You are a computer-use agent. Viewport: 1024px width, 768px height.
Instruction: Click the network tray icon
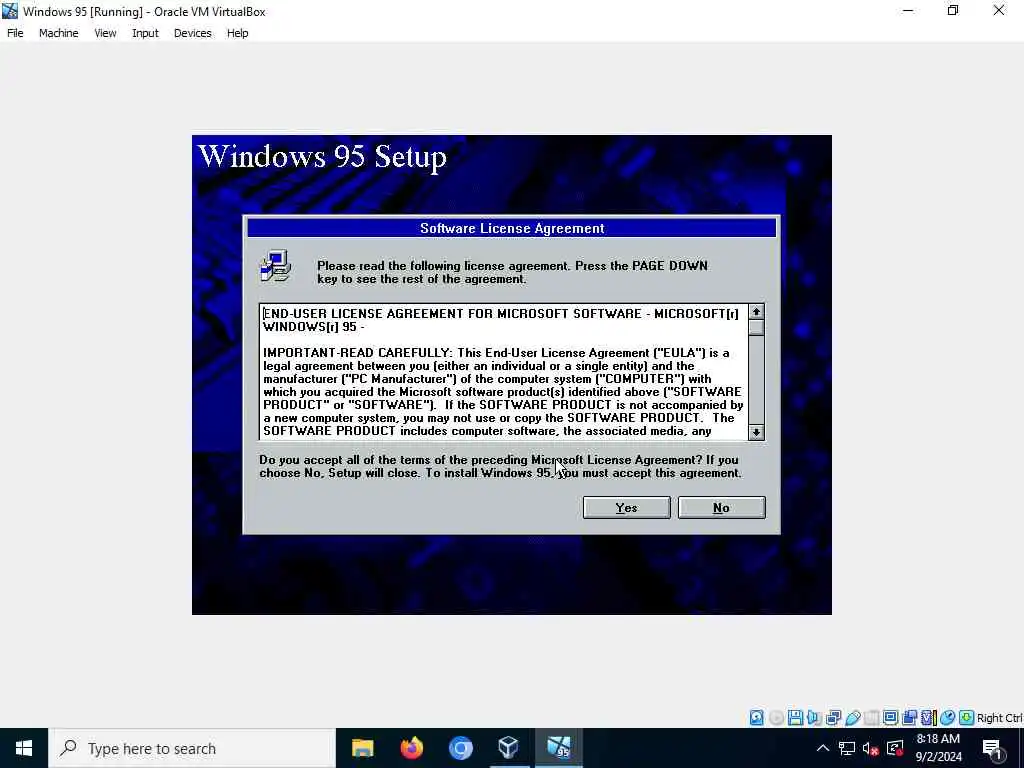(x=847, y=748)
